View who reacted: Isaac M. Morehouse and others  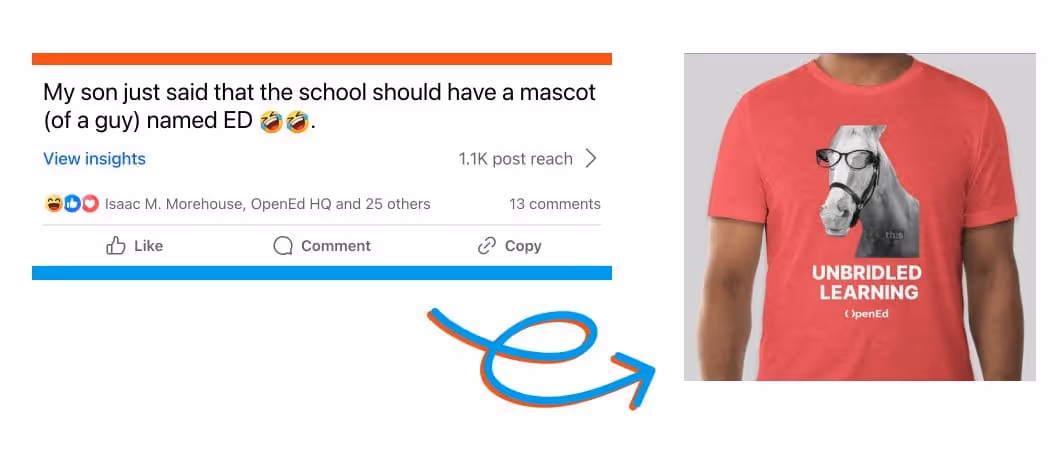[x=268, y=204]
